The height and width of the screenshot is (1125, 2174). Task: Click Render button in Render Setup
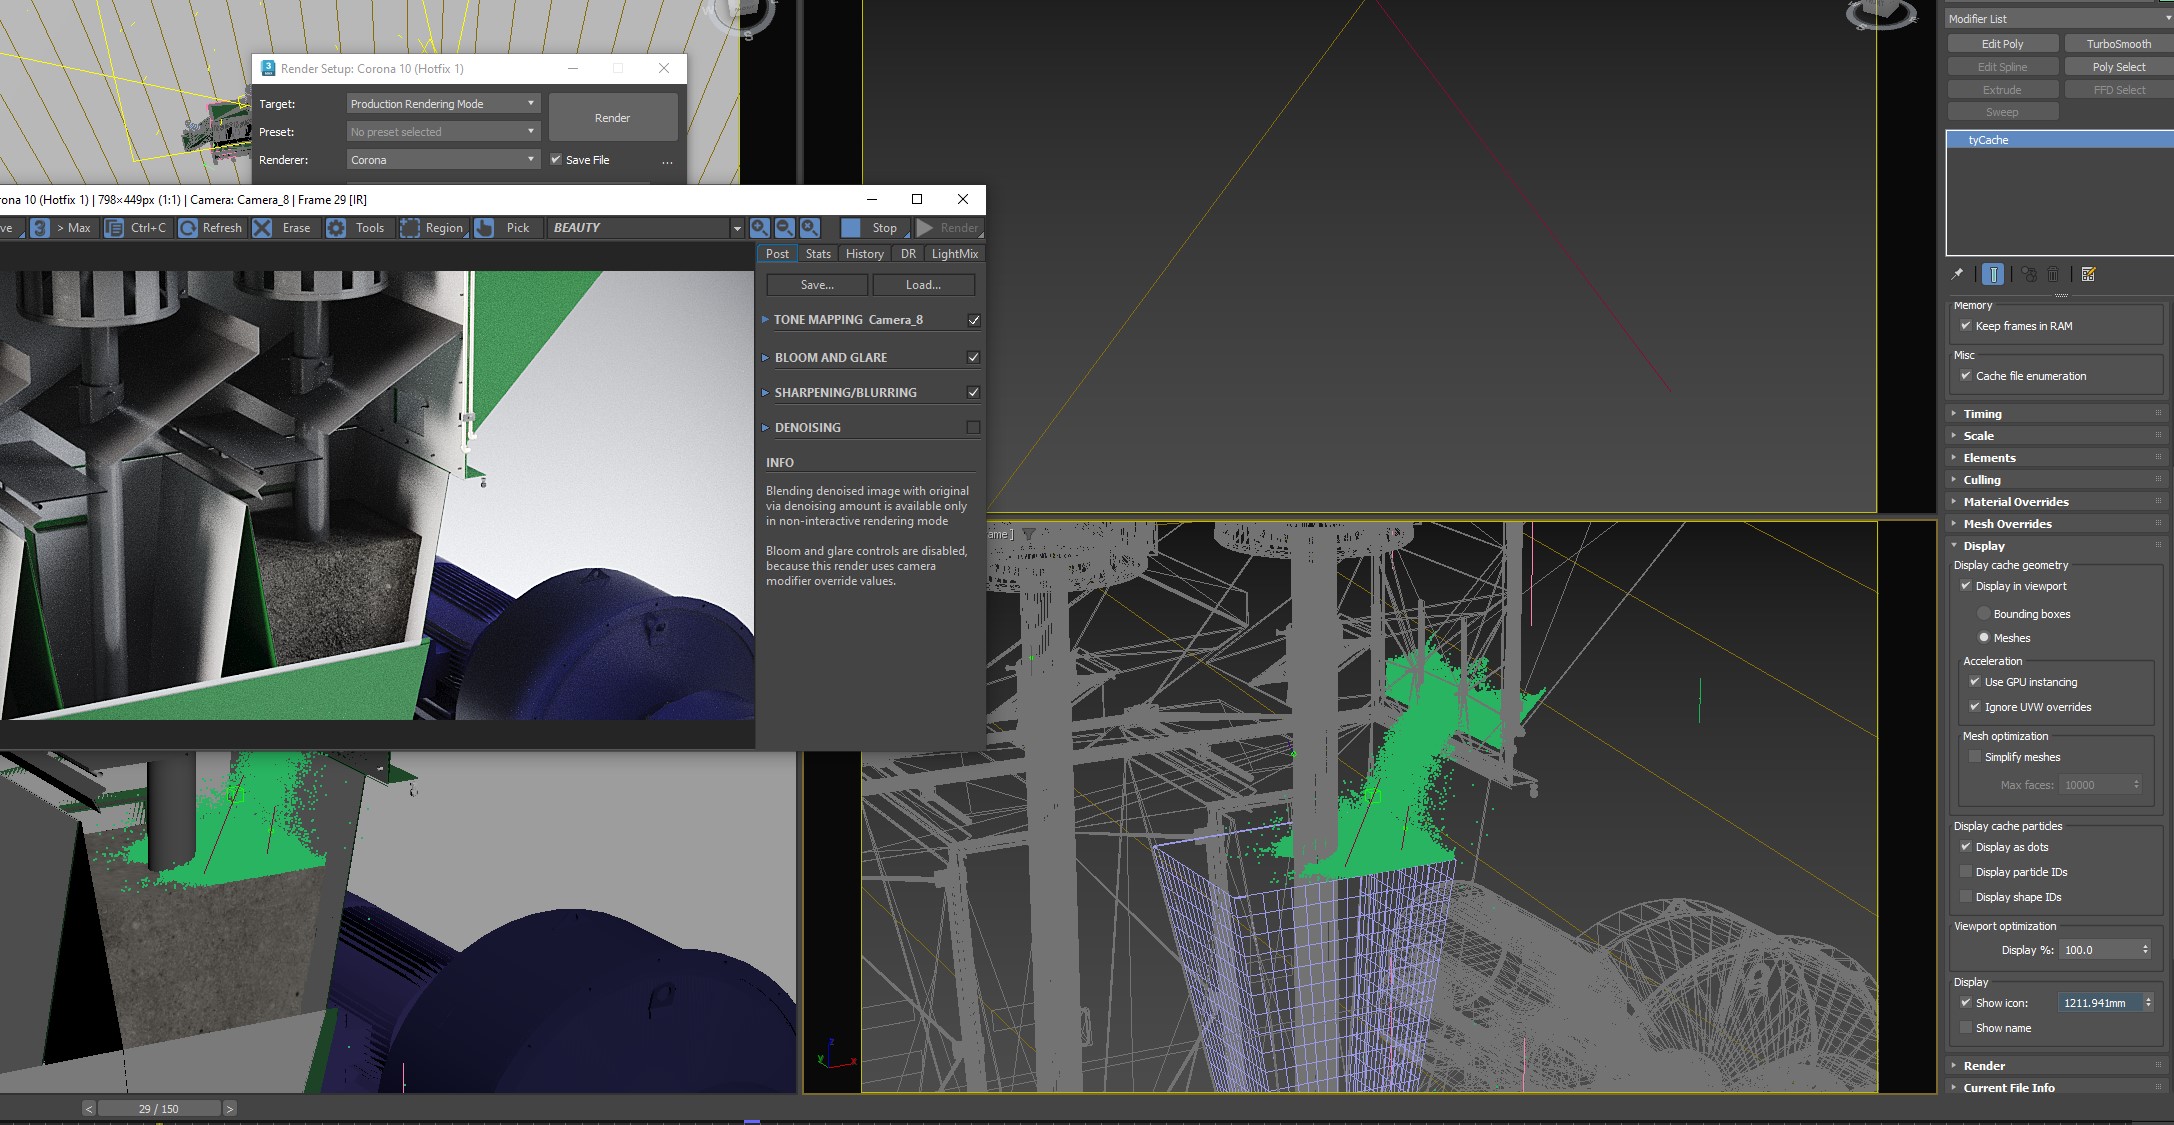tap(613, 118)
